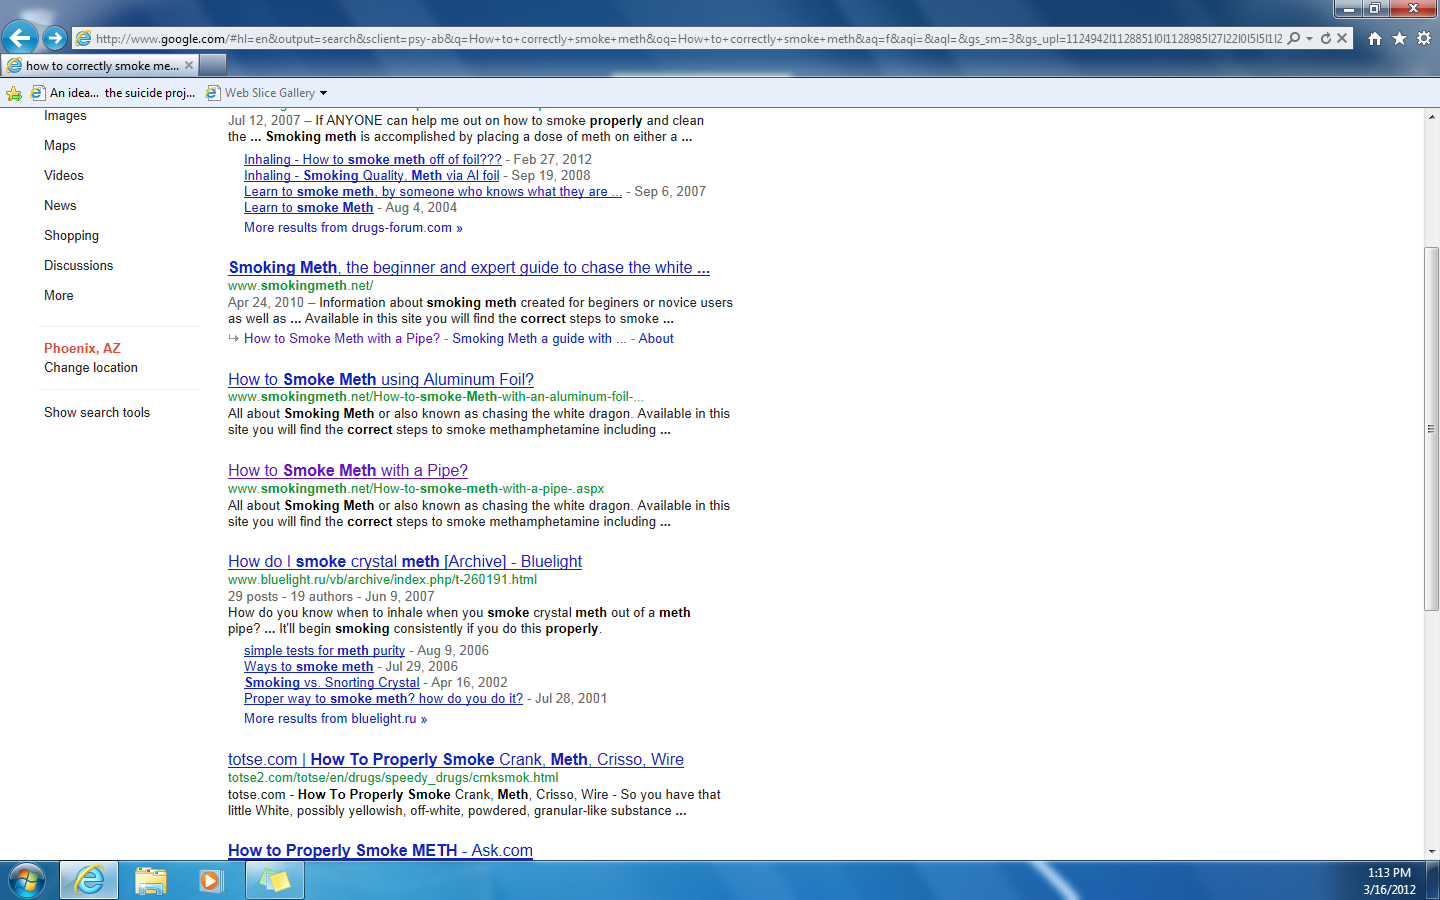Click the browser Back arrow button
The width and height of the screenshot is (1440, 900).
[x=20, y=38]
